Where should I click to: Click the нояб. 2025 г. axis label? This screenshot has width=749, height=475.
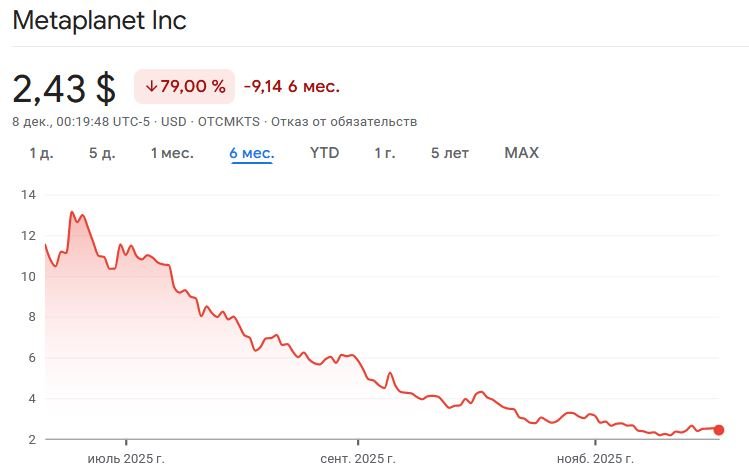pos(595,458)
